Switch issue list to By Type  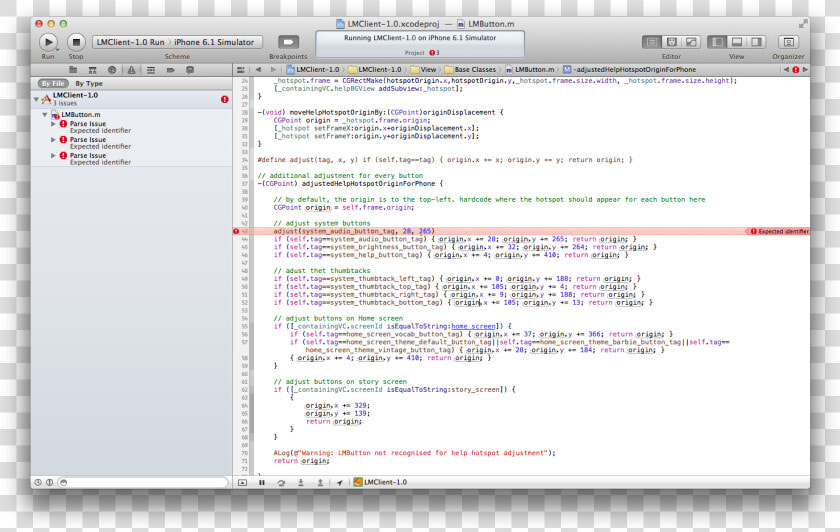[89, 84]
